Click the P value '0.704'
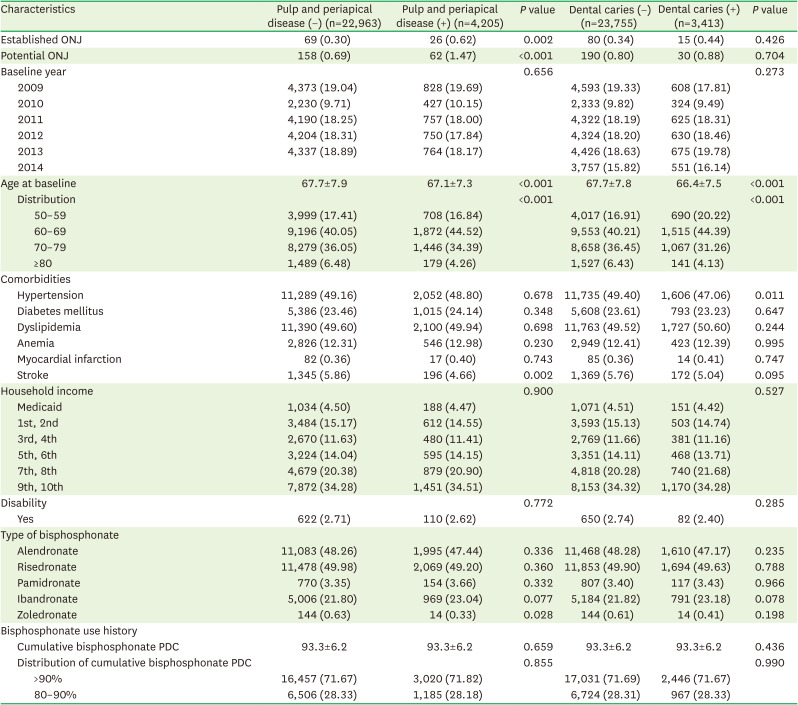 coord(770,55)
